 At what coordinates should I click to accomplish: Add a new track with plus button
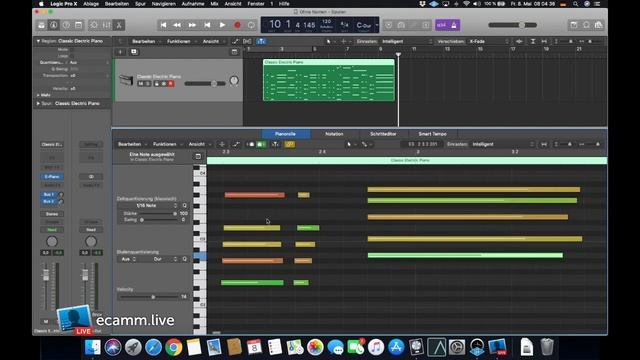click(120, 52)
